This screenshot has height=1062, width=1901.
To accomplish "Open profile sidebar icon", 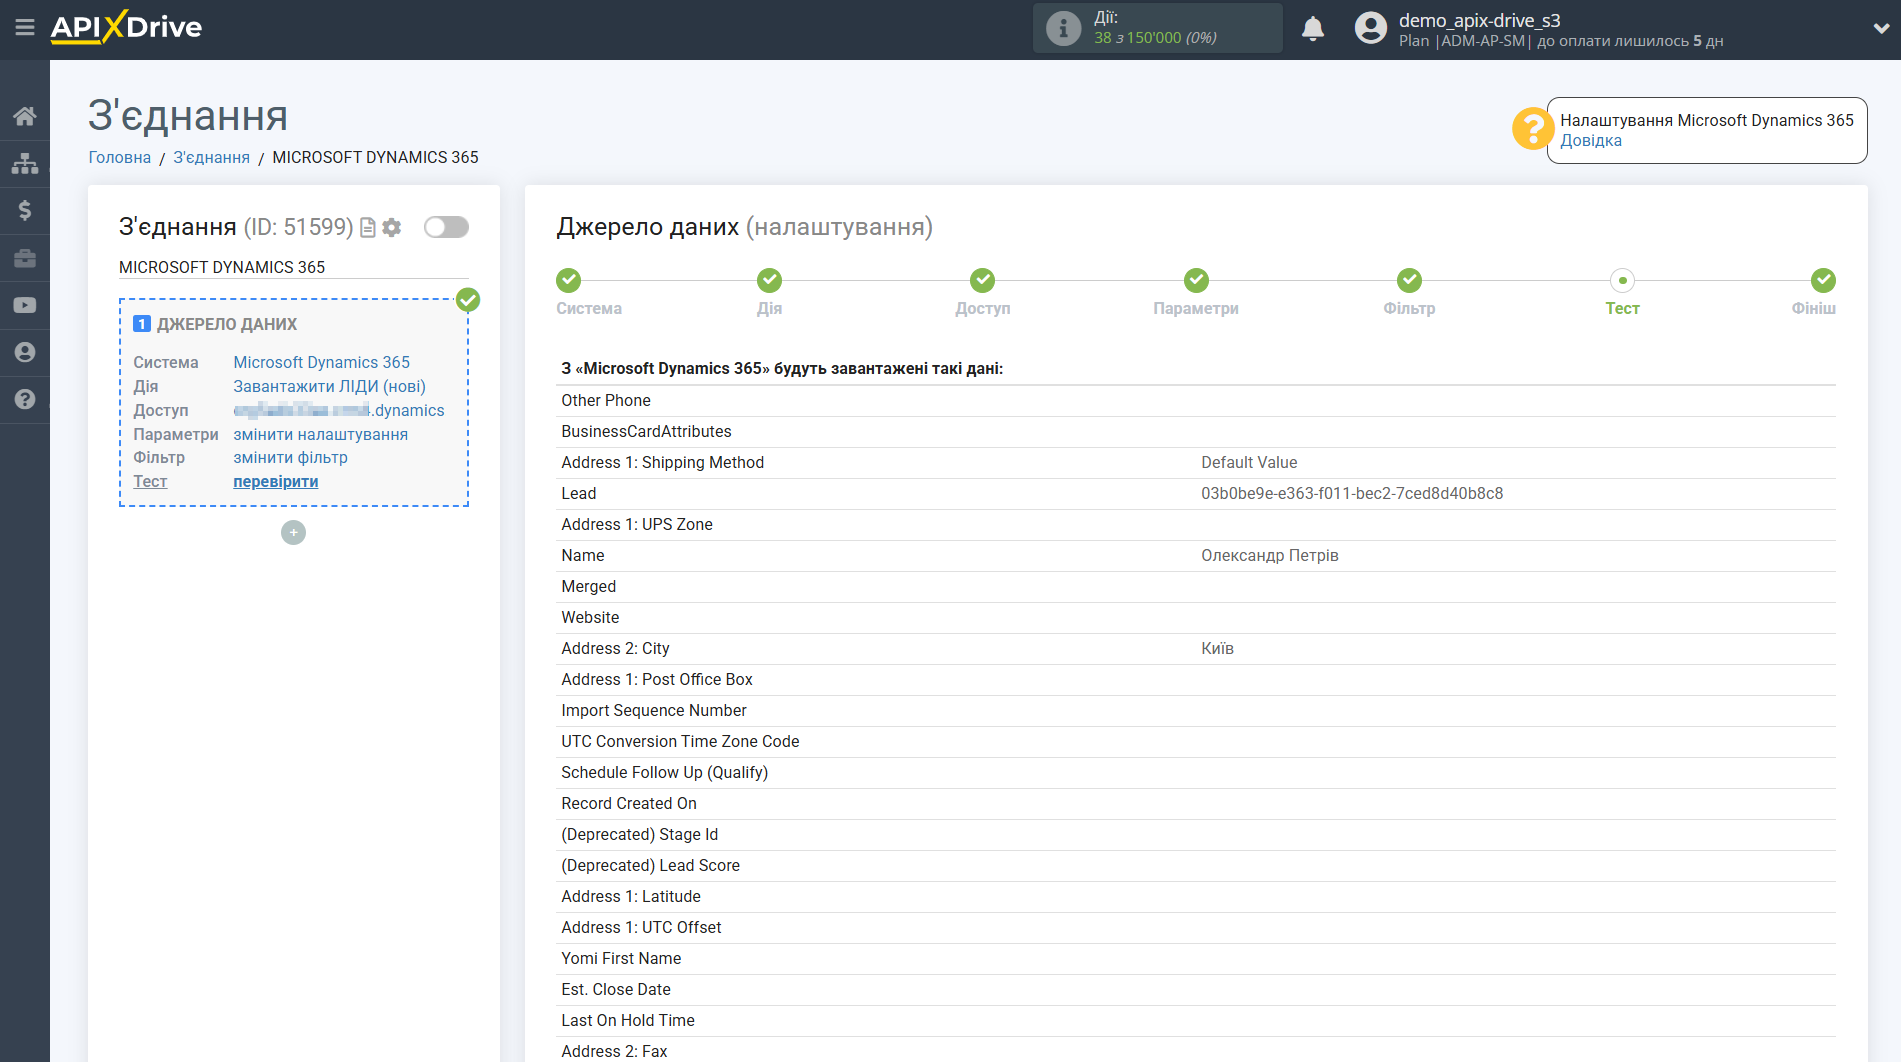I will tap(25, 352).
